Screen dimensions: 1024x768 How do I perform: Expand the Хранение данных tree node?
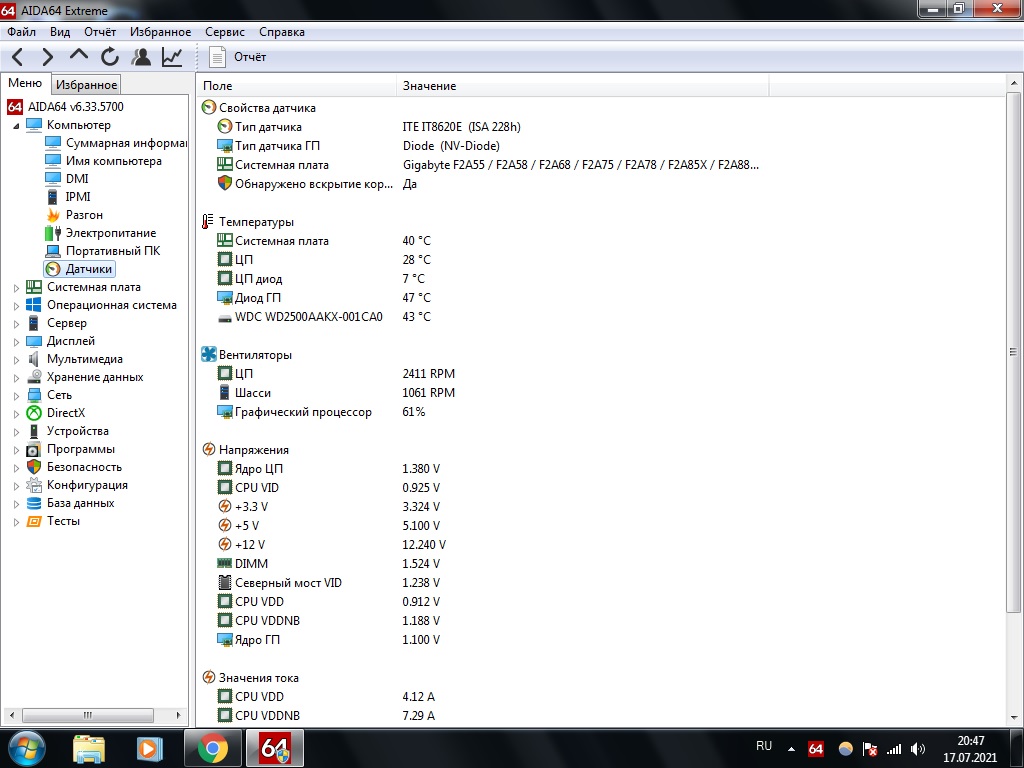16,377
